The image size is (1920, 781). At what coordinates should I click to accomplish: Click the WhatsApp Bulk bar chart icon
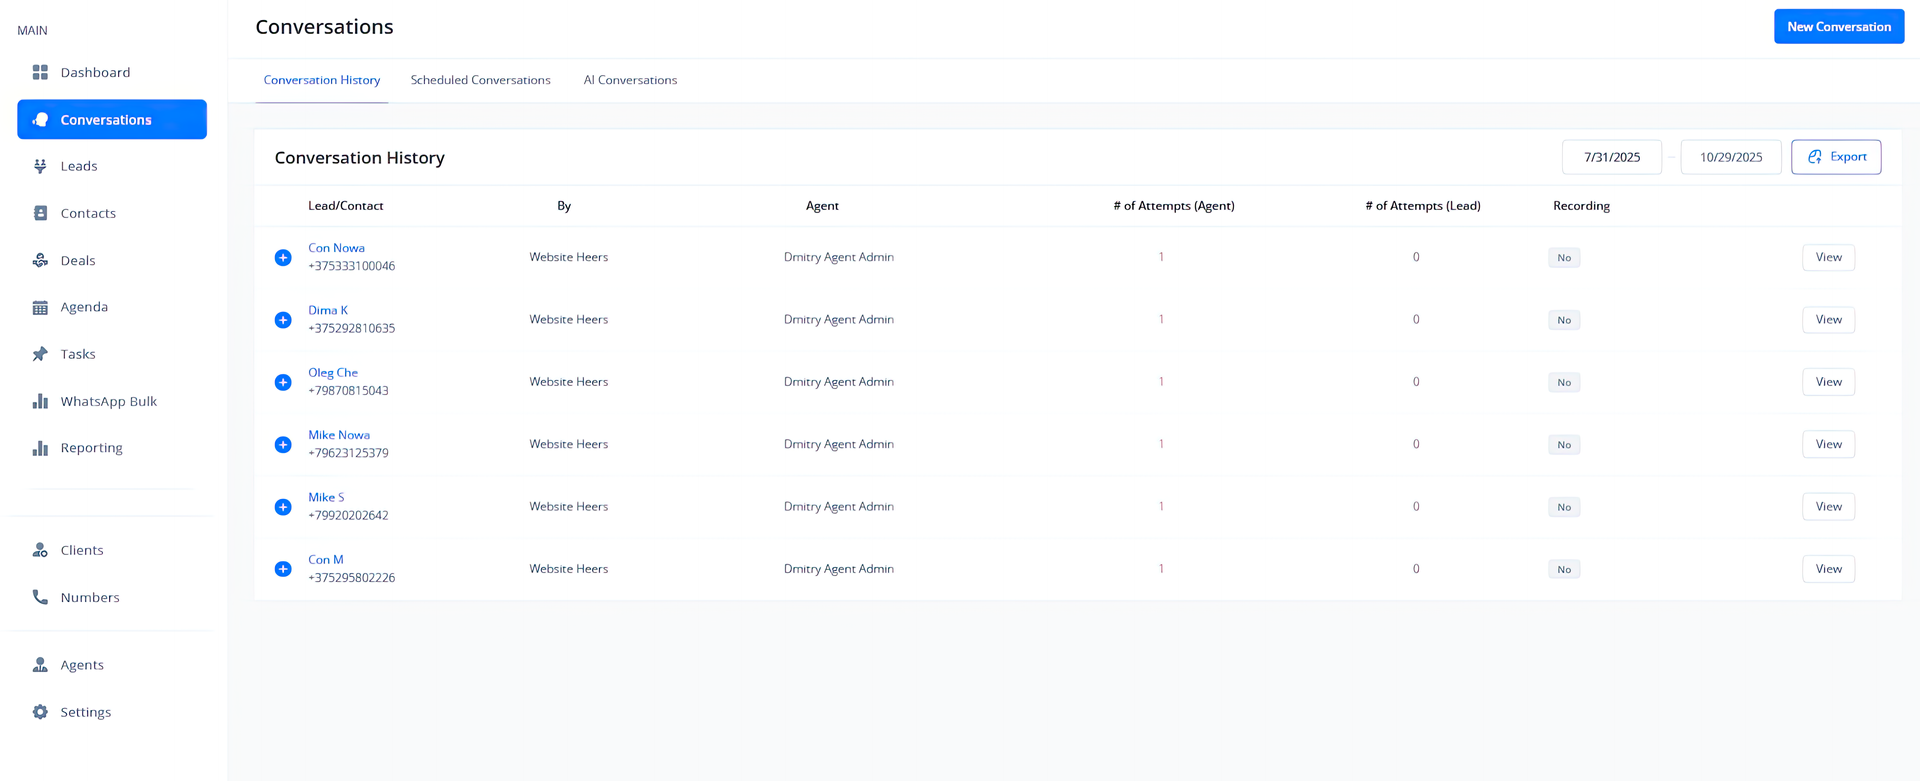[40, 401]
